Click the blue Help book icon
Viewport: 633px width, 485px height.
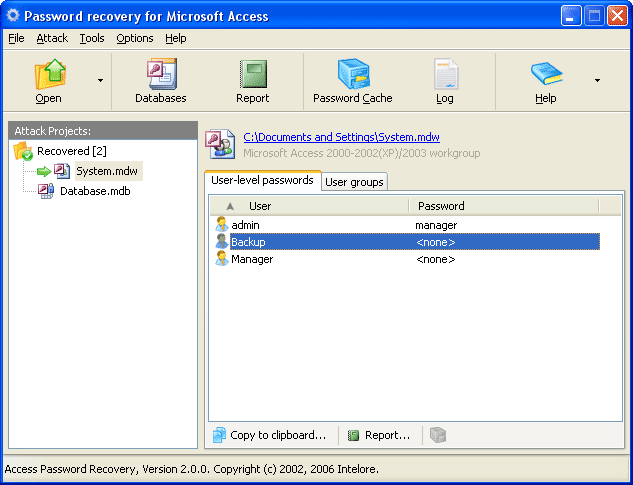tap(546, 73)
